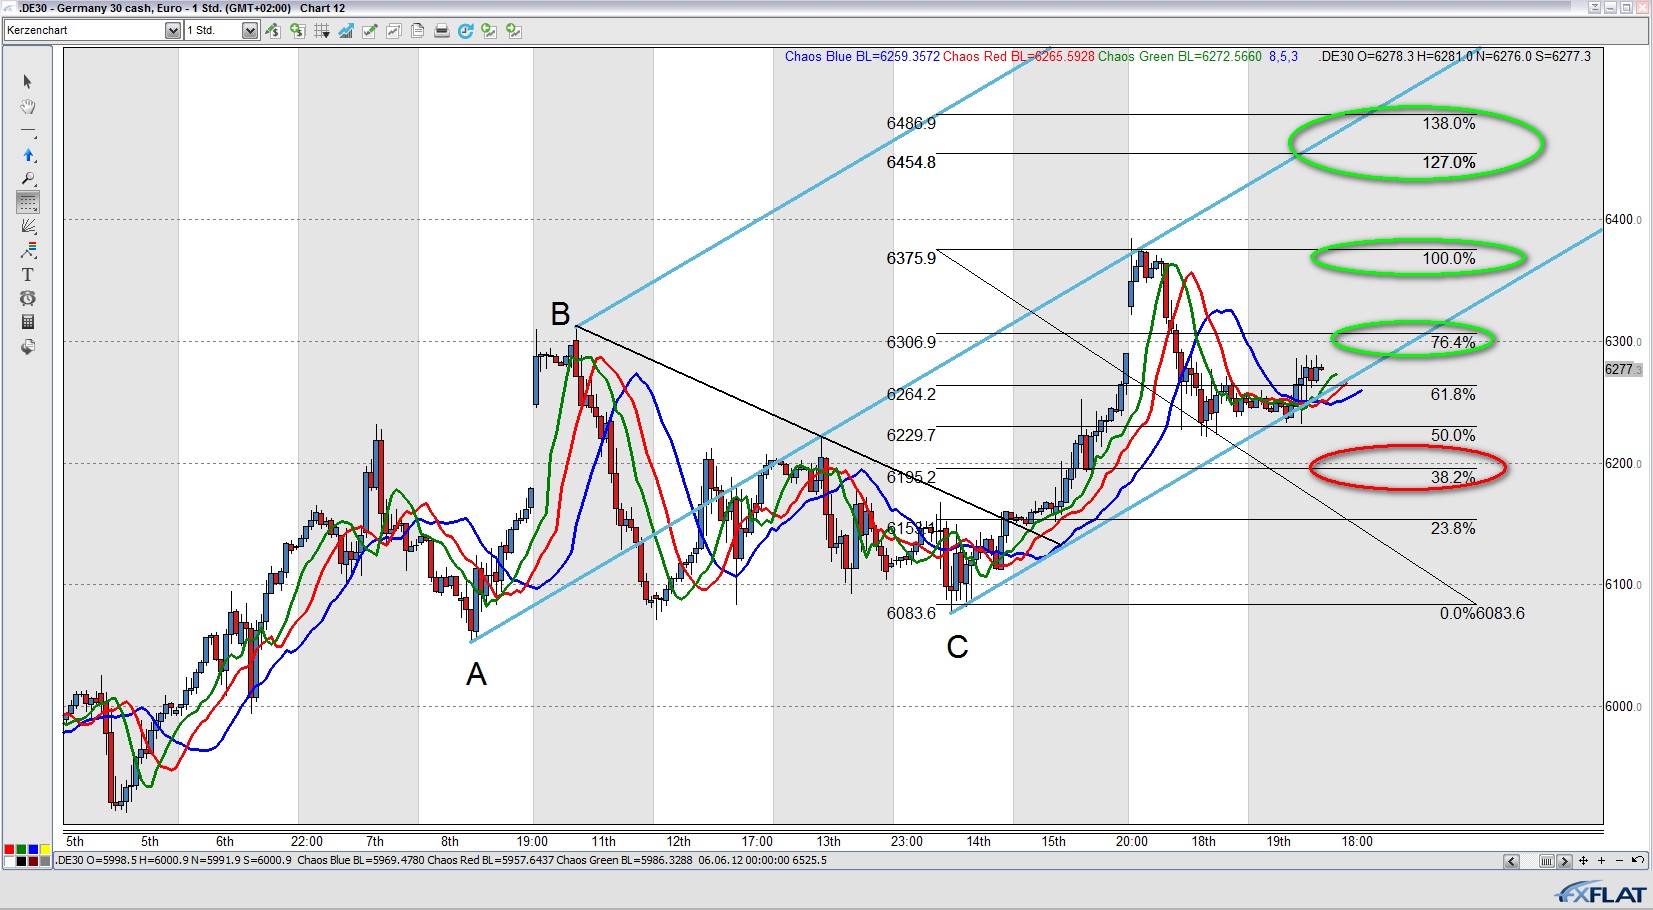Toggle the Fibonacci retracement lines tool
This screenshot has height=910, width=1653.
tap(28, 202)
